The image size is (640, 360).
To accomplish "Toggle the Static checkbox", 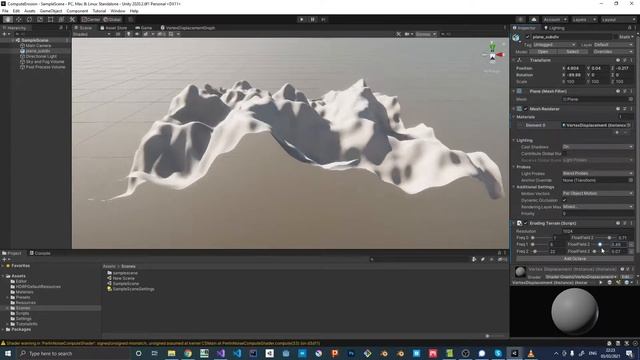I will tap(616, 37).
